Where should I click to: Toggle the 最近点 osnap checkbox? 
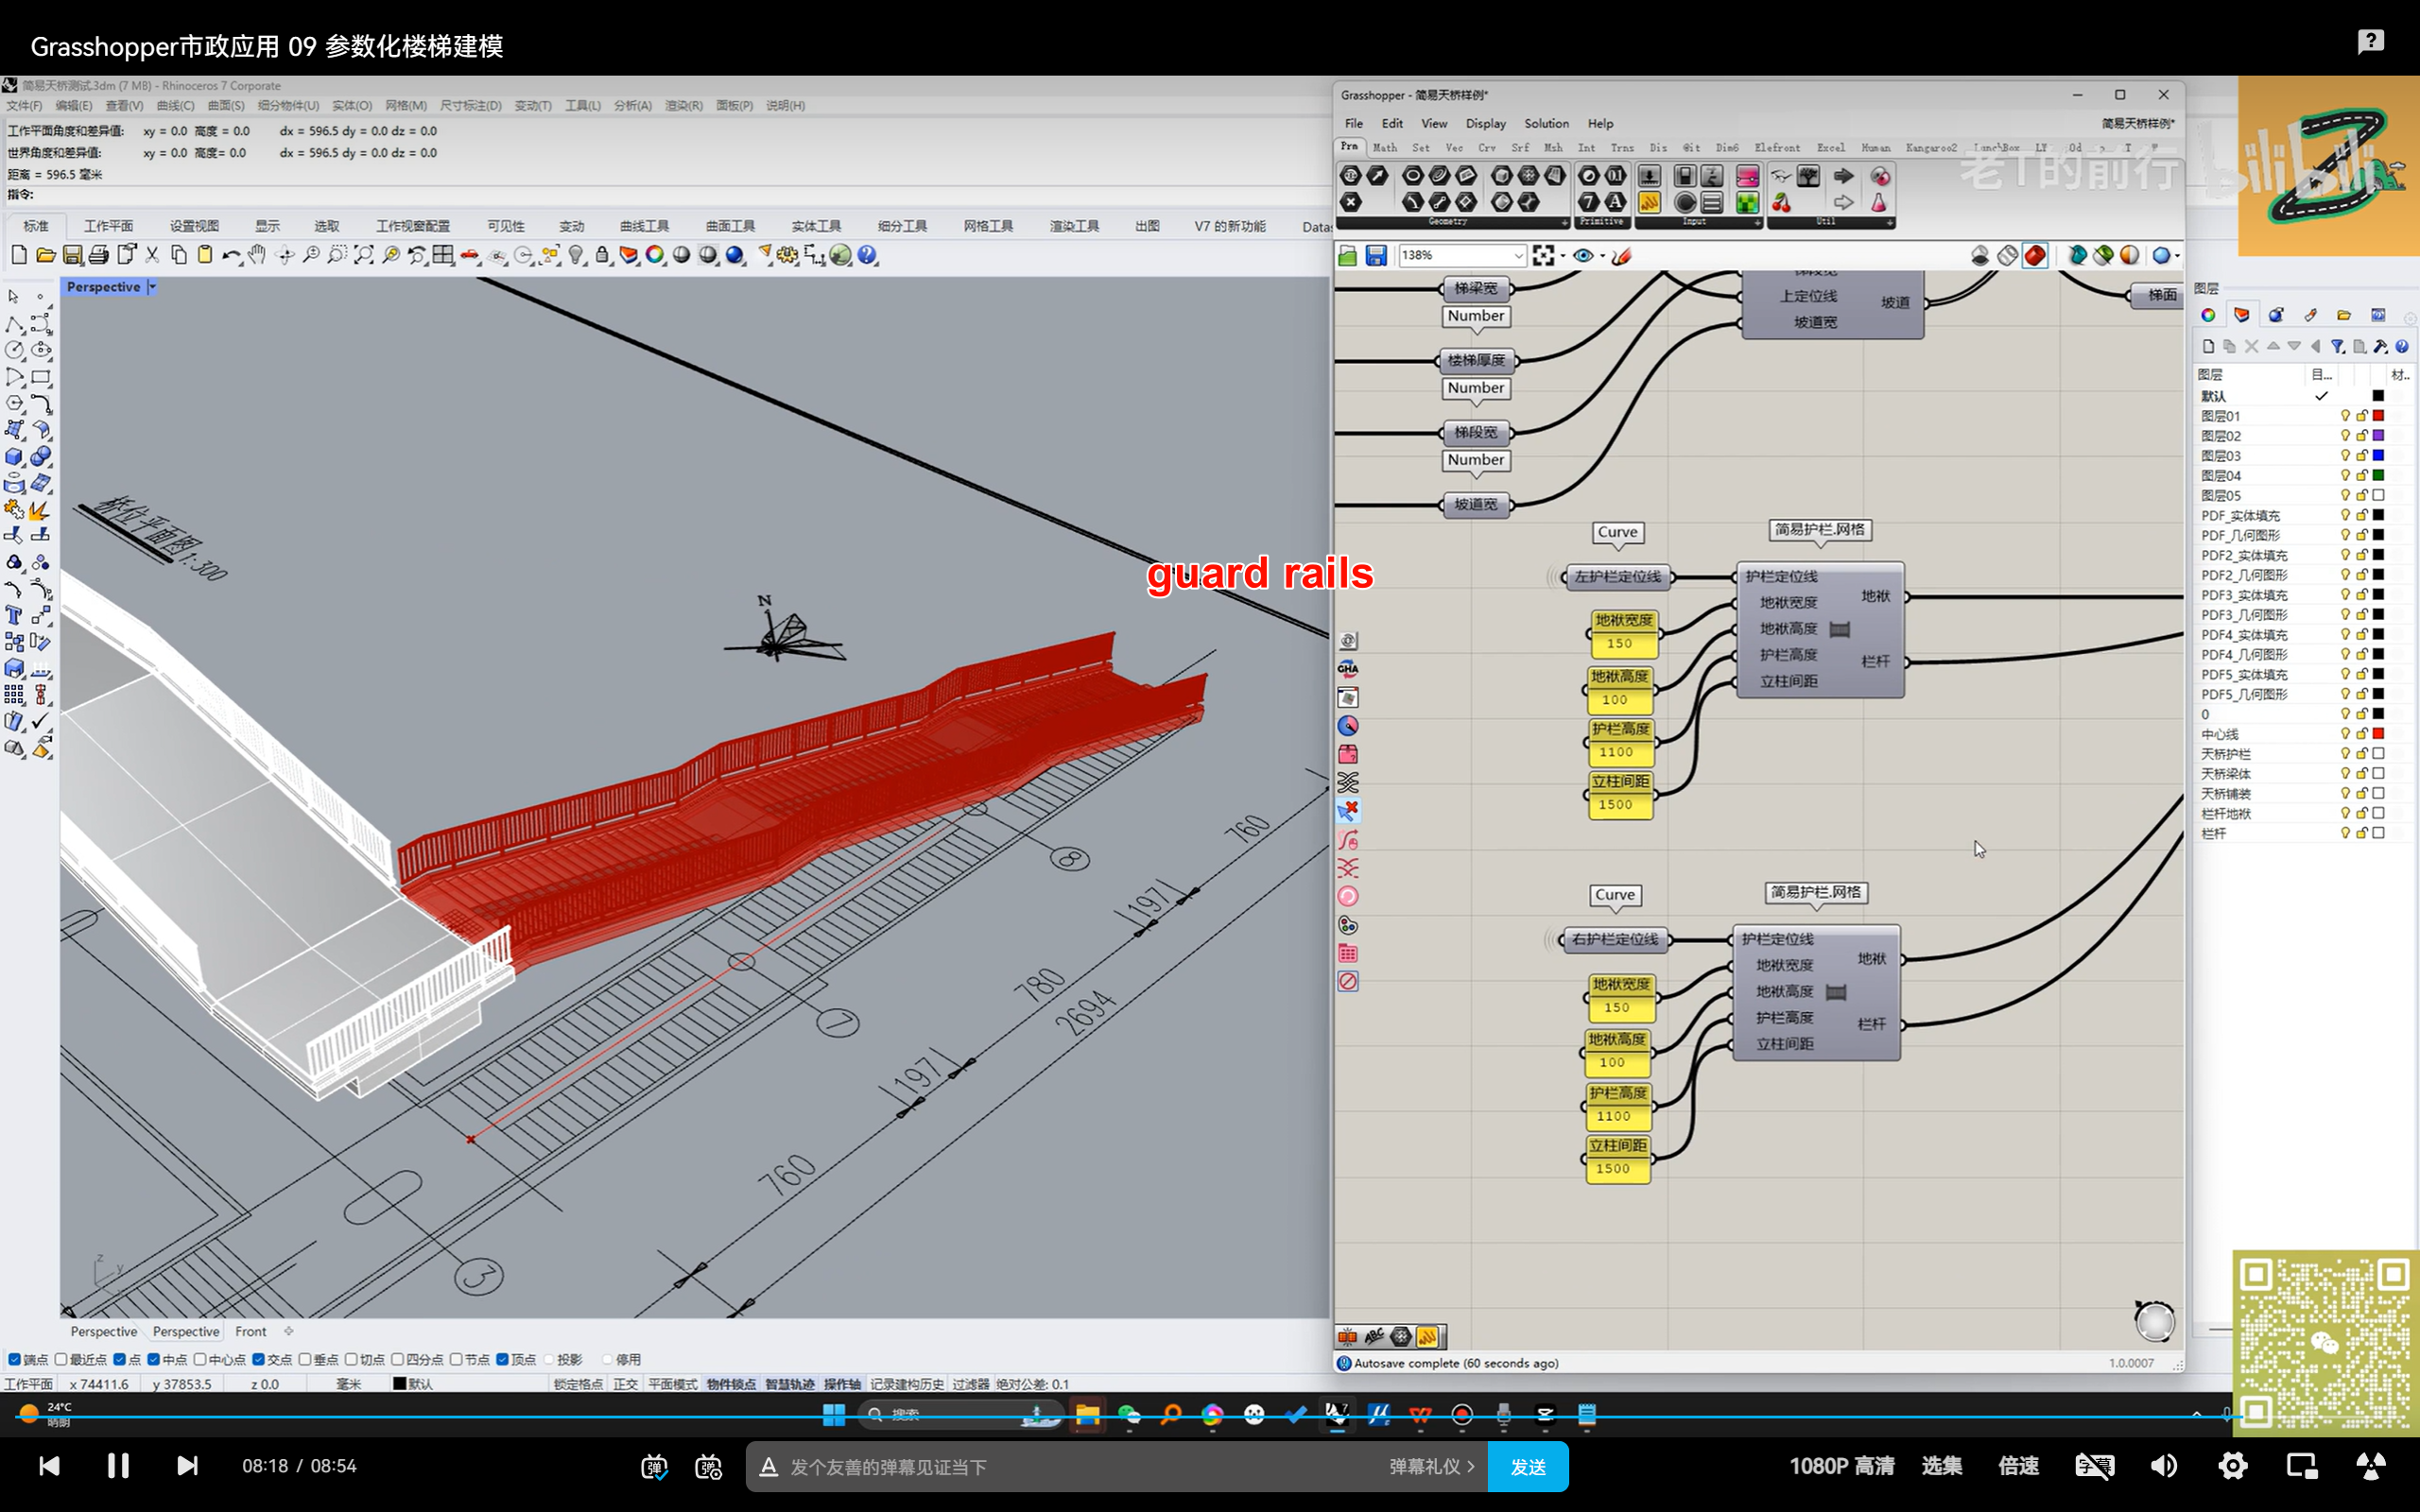pyautogui.click(x=61, y=1359)
